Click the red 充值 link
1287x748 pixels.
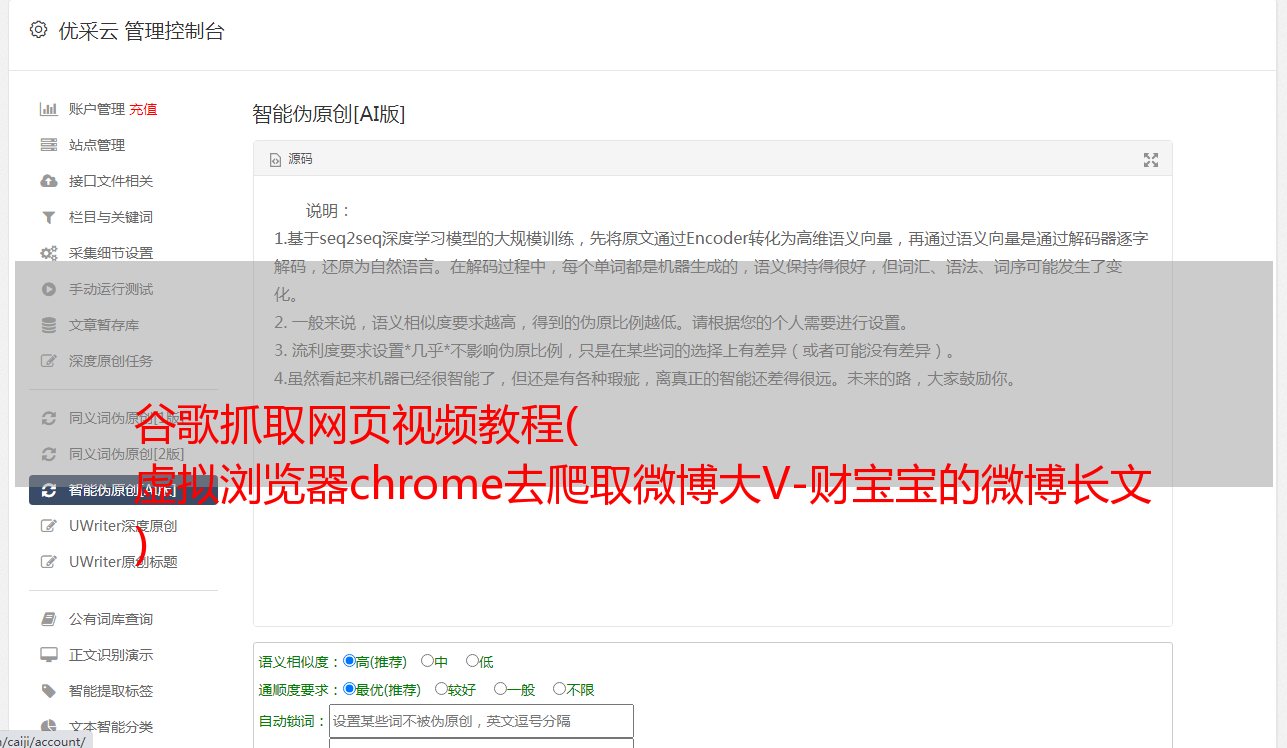tap(143, 109)
